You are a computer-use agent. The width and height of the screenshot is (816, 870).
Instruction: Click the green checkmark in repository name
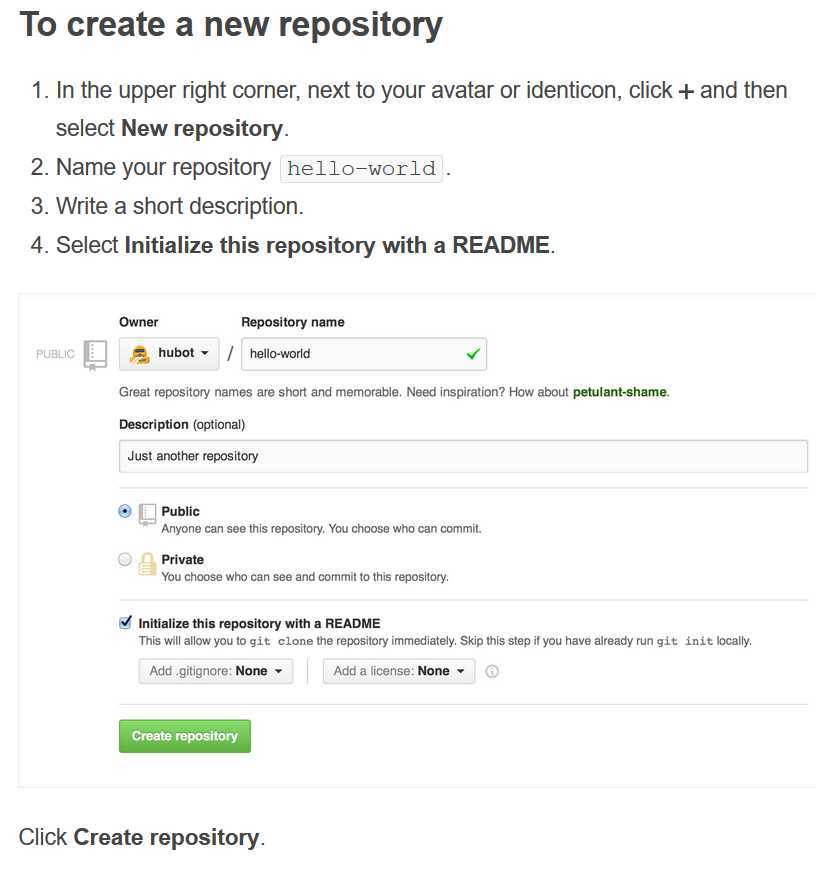click(473, 353)
